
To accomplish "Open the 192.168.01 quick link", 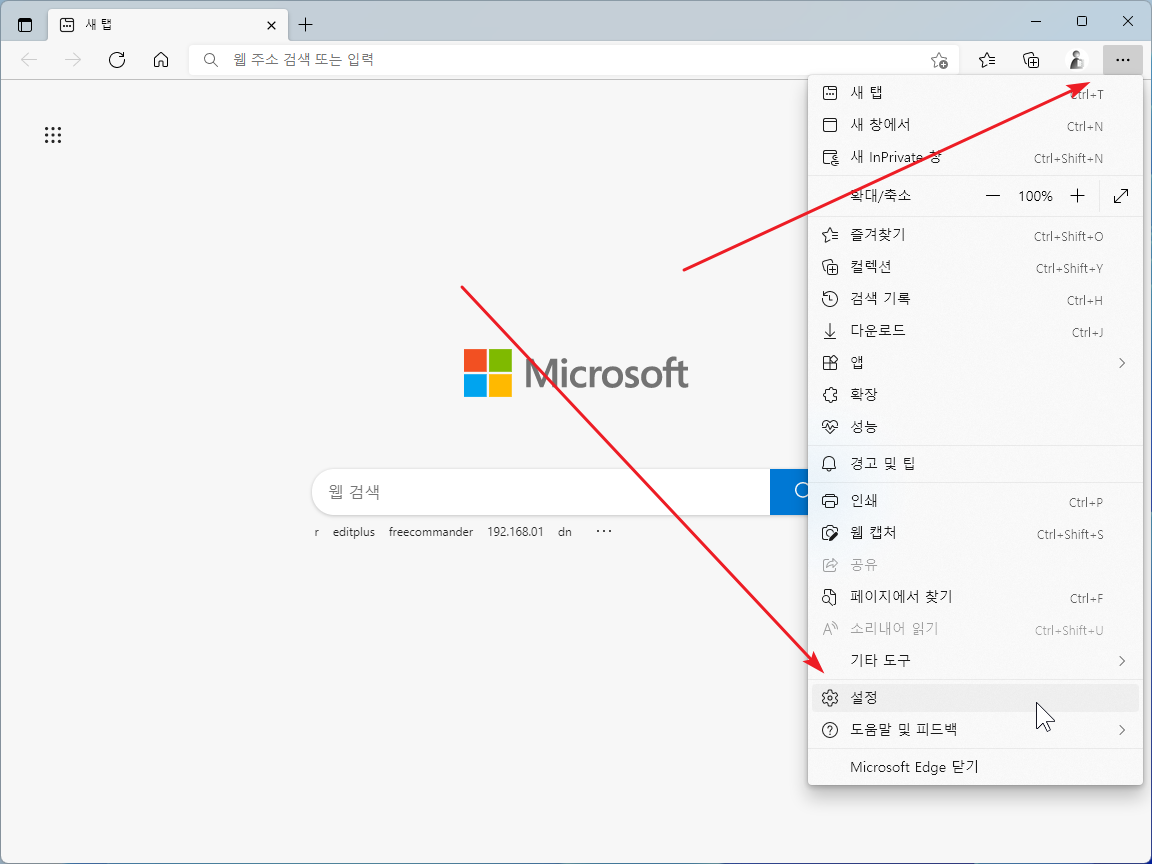I will tap(515, 532).
